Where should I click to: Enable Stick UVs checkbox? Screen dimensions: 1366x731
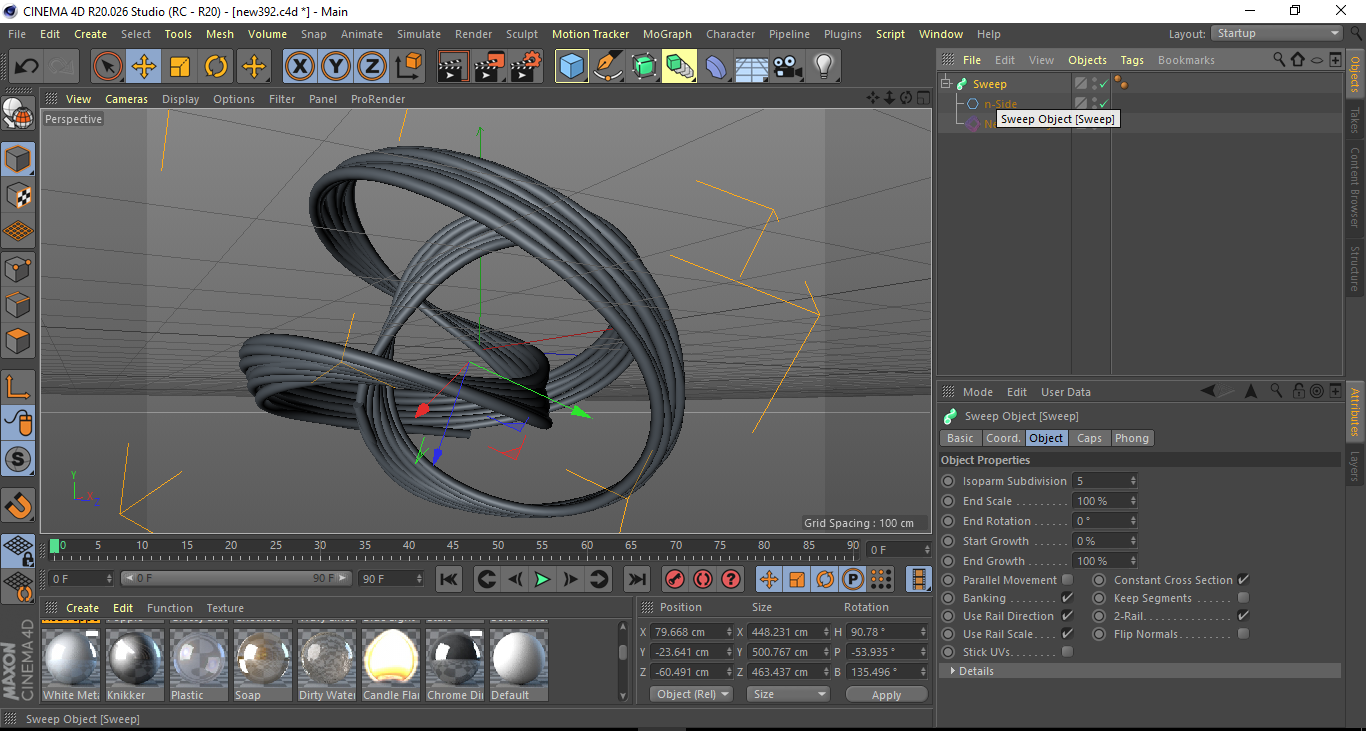[x=1067, y=652]
